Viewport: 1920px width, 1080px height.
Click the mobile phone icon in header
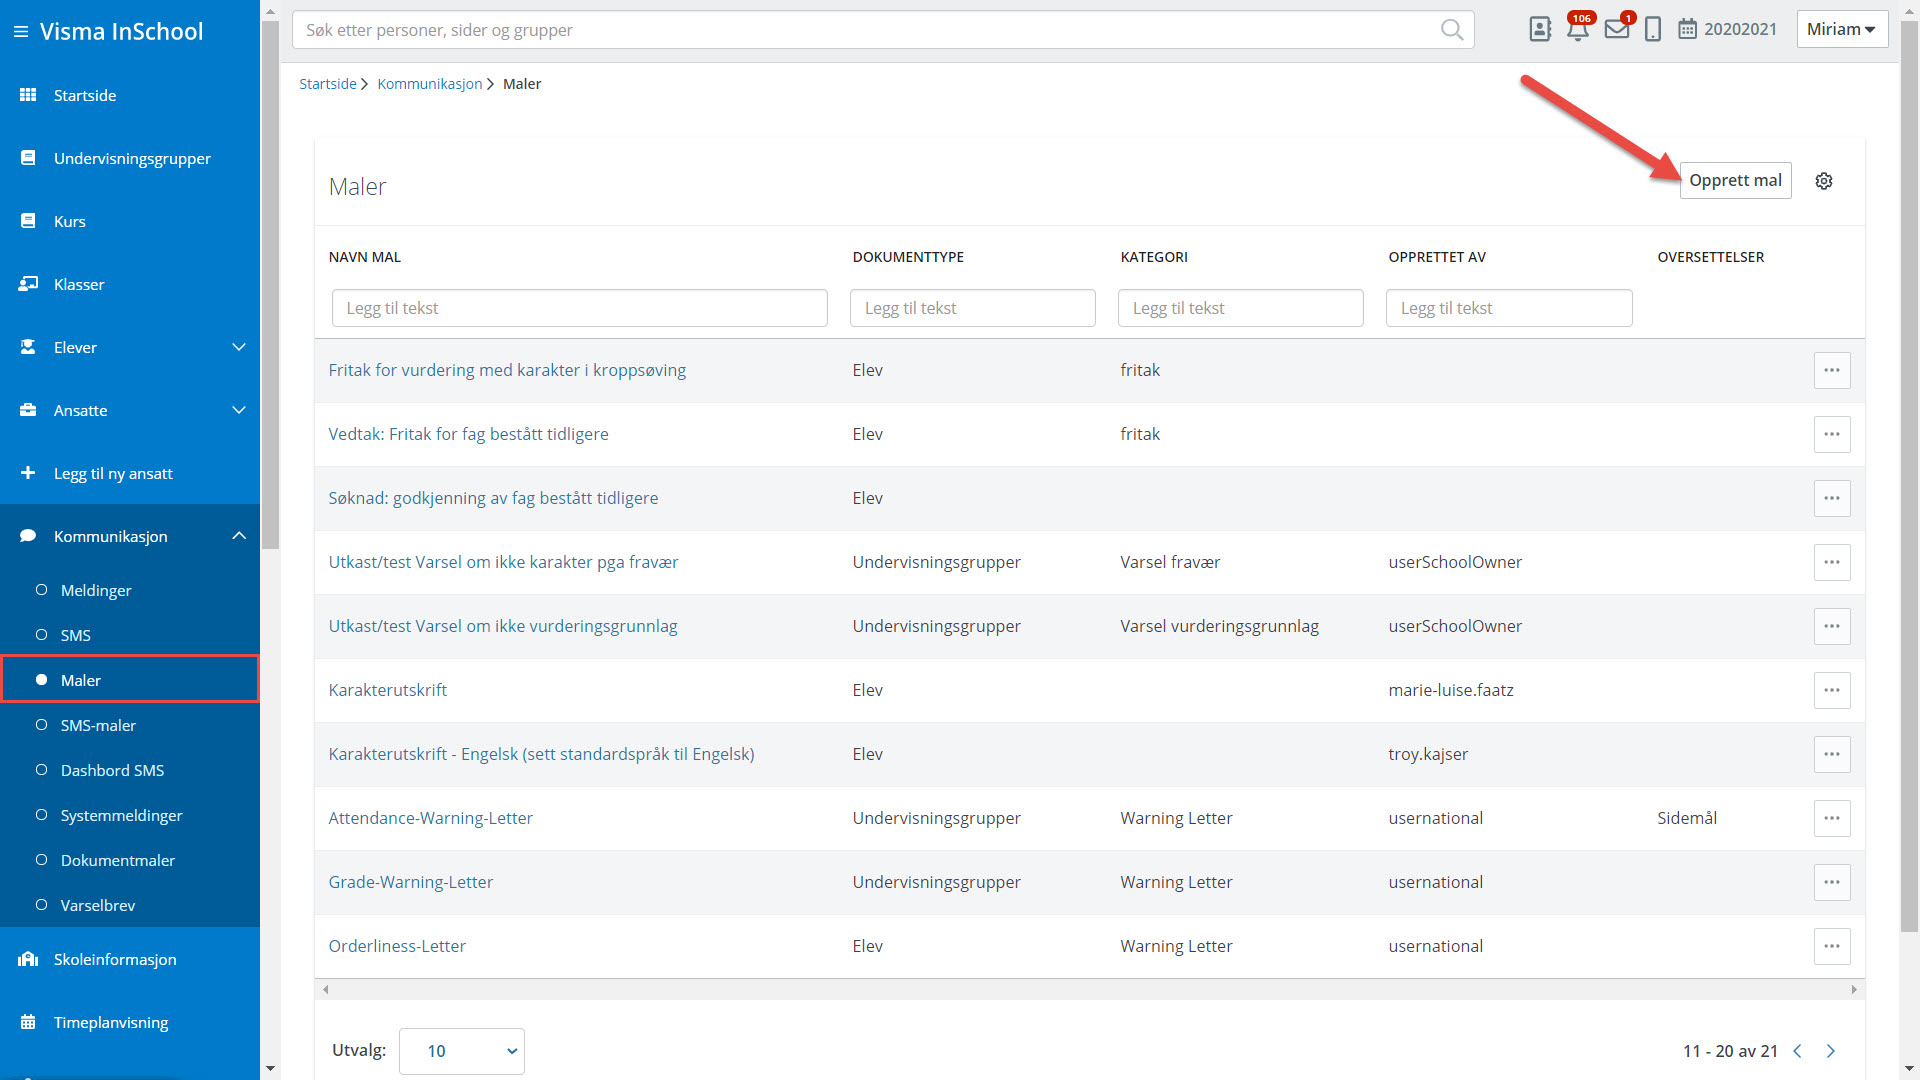click(1653, 30)
